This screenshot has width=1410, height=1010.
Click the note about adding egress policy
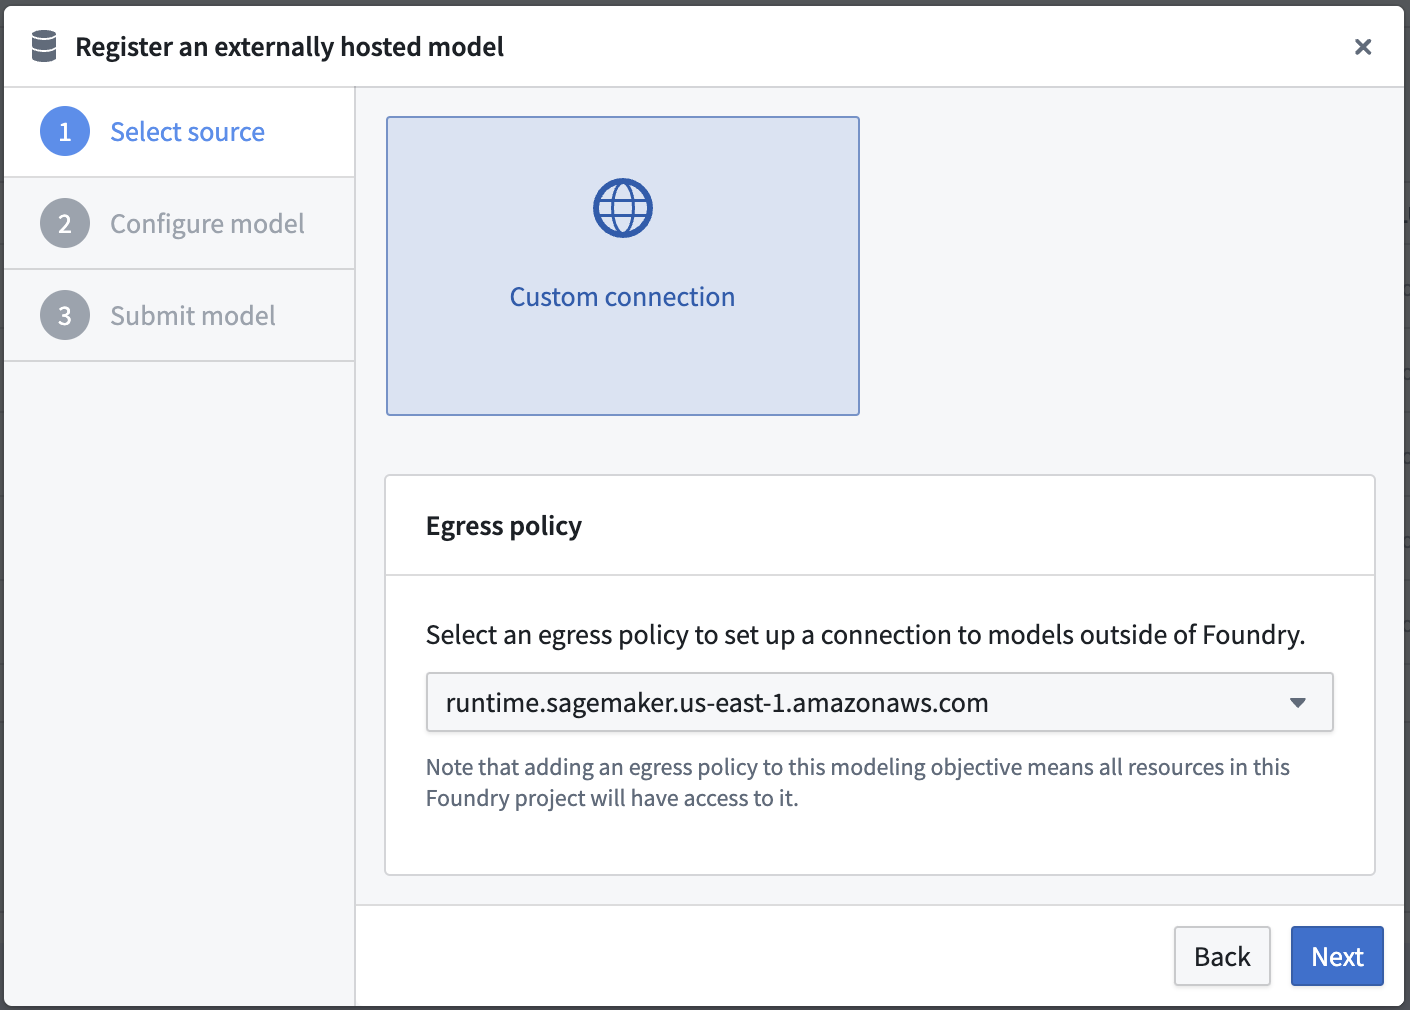[x=858, y=782]
